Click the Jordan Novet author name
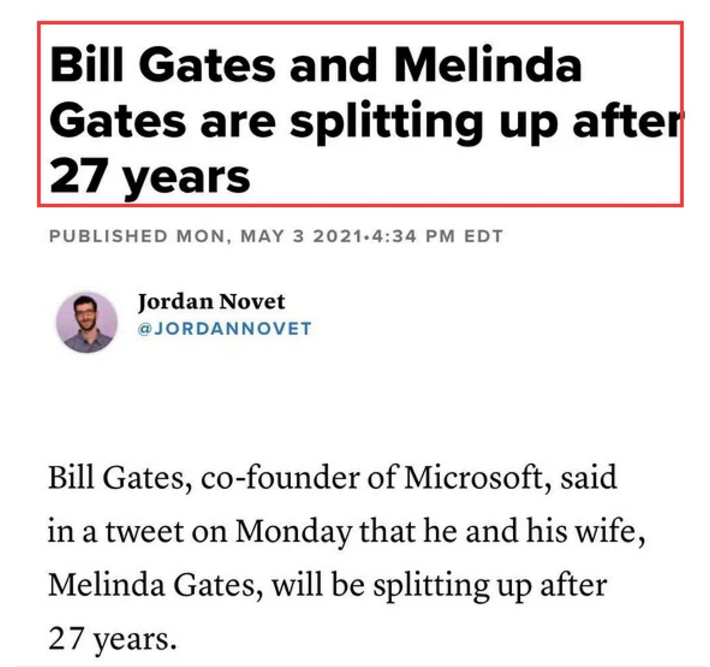This screenshot has width=710, height=667. coord(211,302)
